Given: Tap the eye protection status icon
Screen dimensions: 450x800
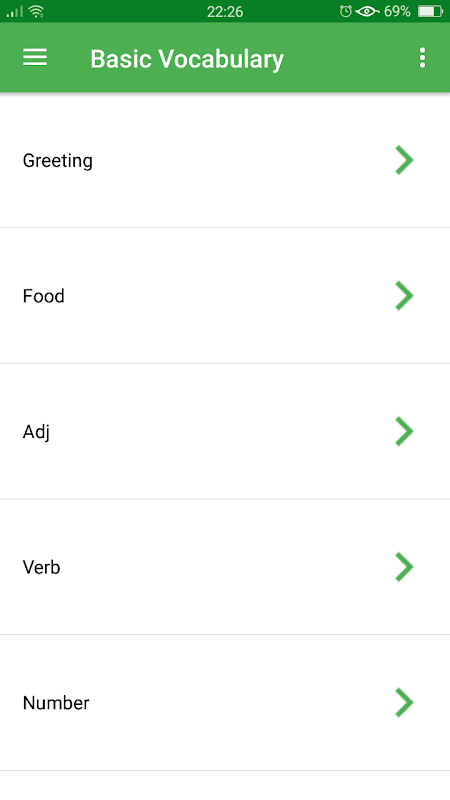Looking at the screenshot, I should pyautogui.click(x=367, y=11).
